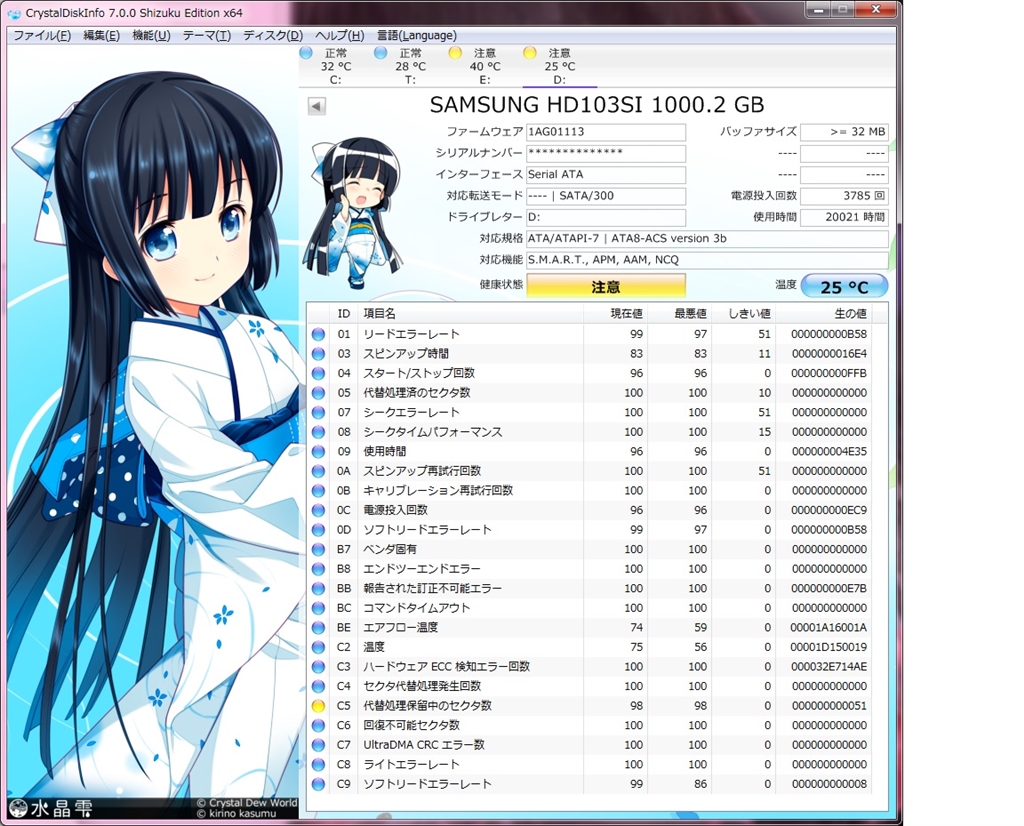Click the 電源投入回数 value 3785 回
The image size is (1024, 826).
844,196
